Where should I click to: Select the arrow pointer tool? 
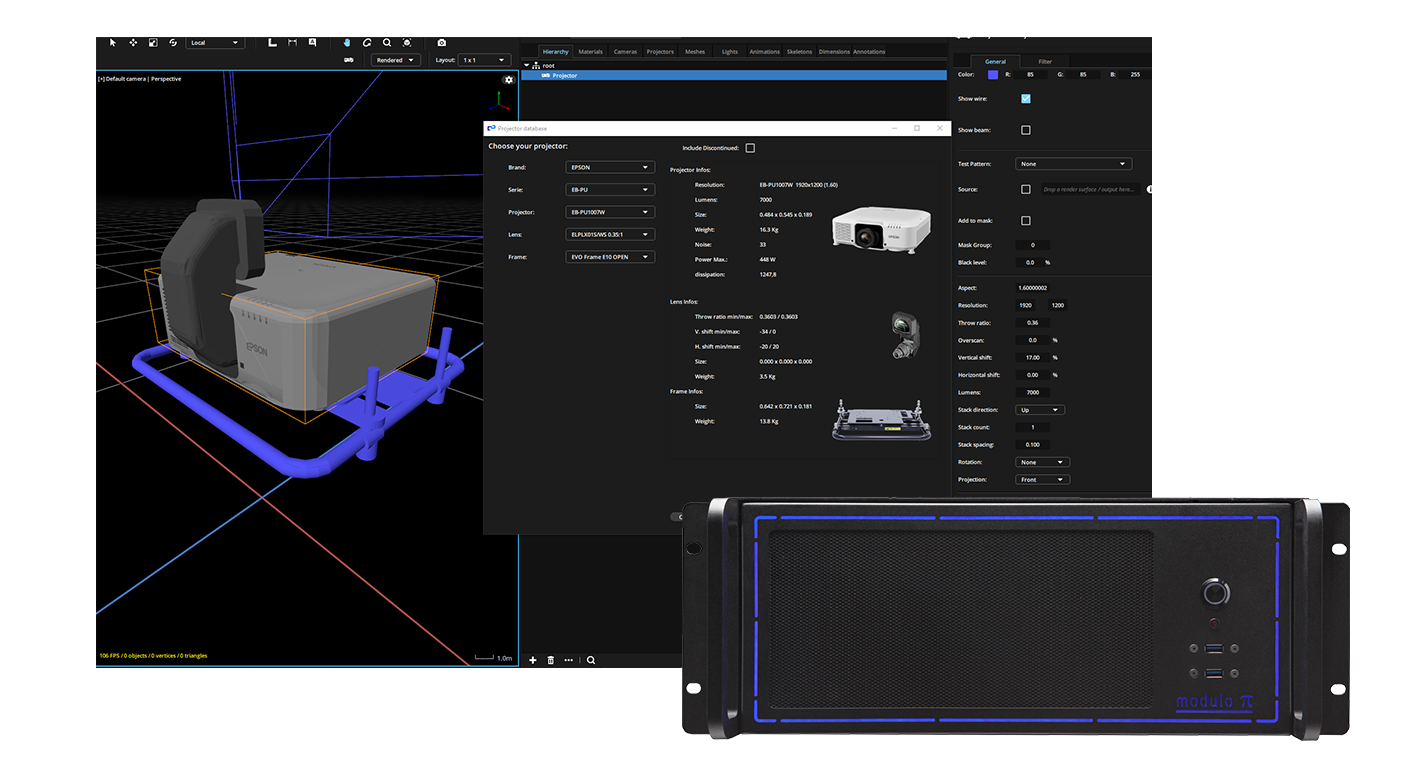112,43
